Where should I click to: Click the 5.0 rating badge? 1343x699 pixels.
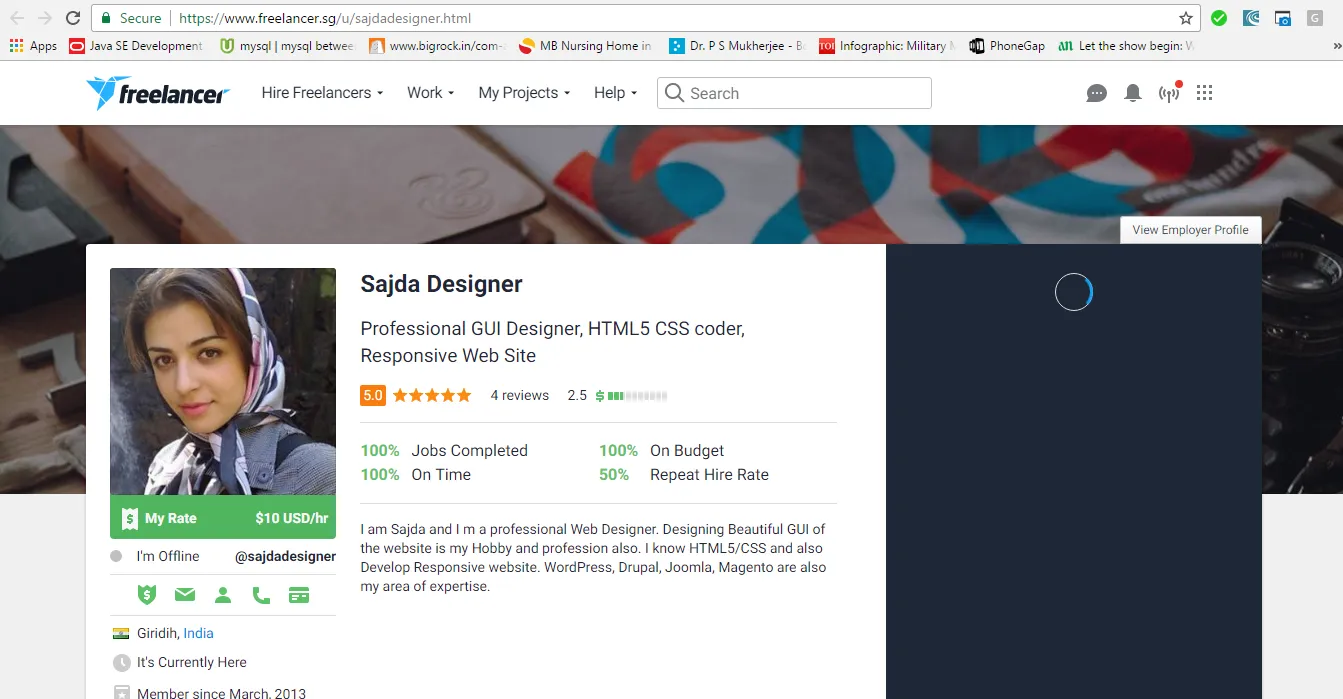tap(372, 395)
